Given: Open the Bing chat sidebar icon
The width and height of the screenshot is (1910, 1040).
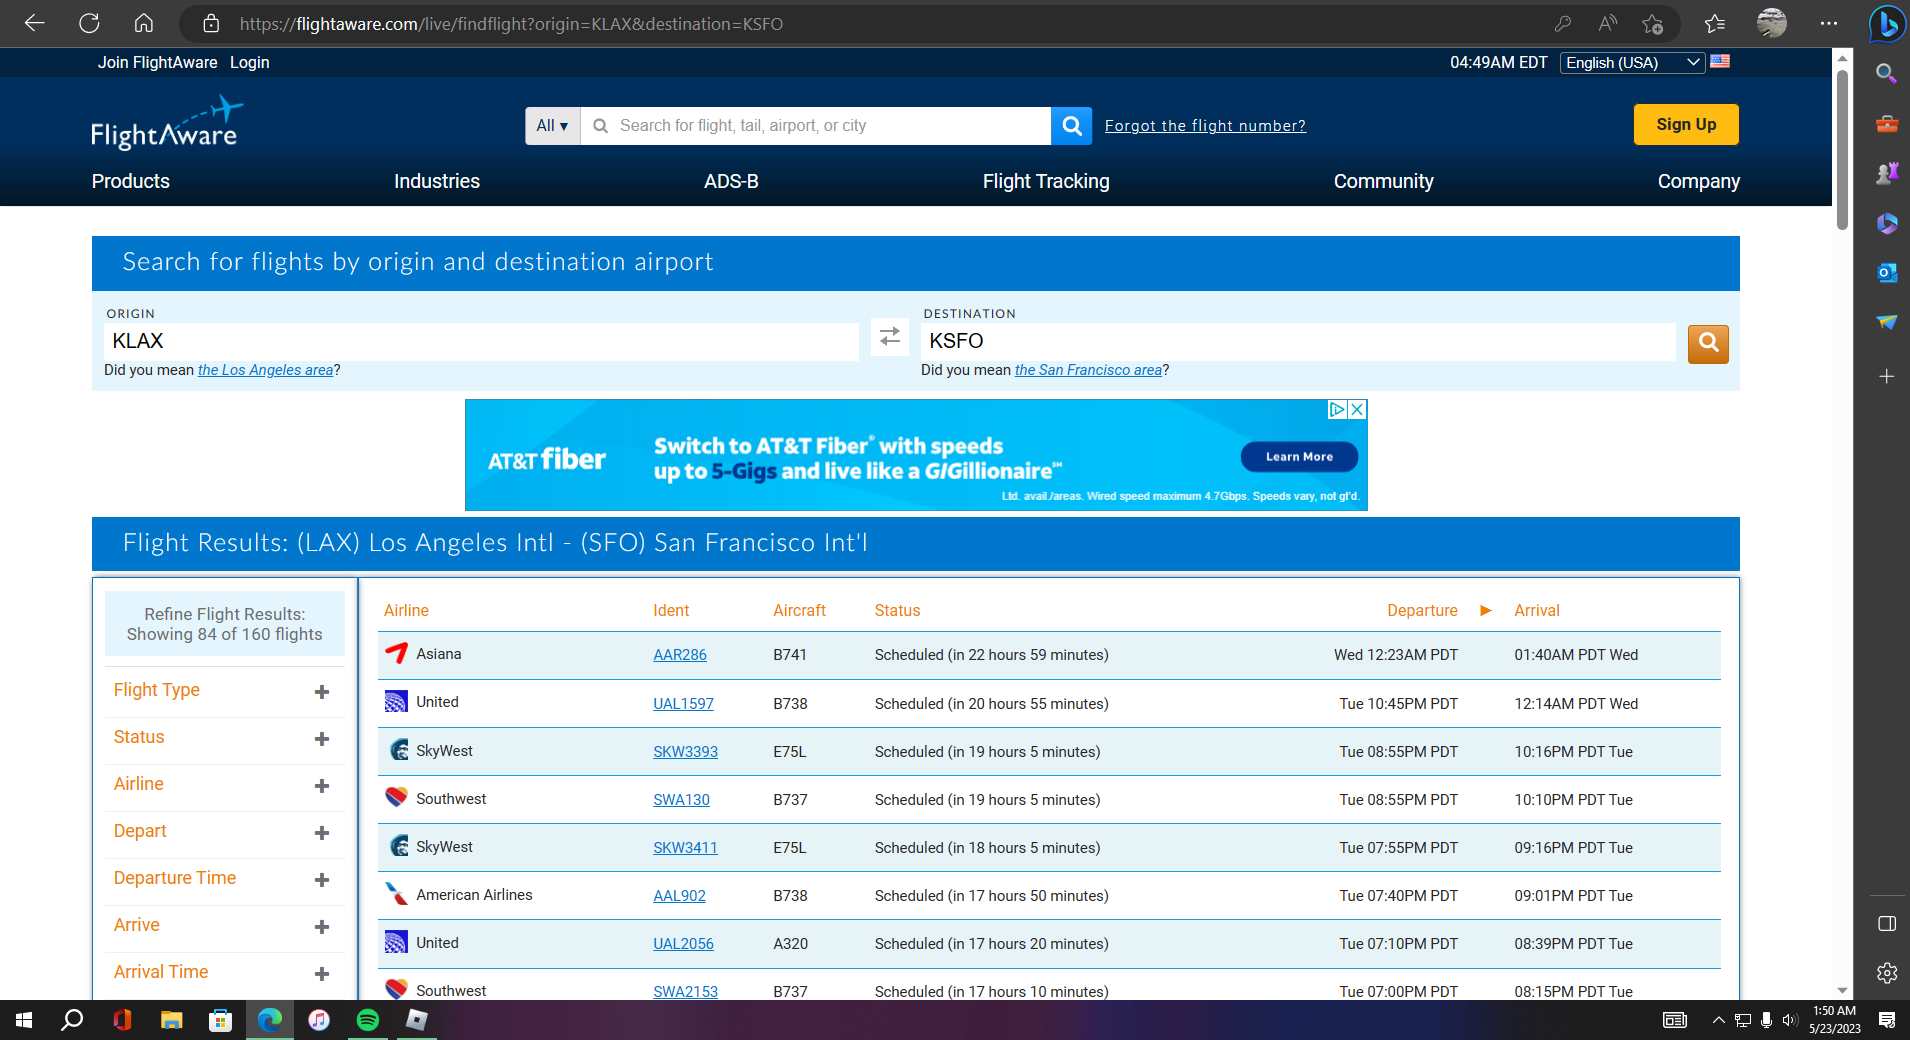Looking at the screenshot, I should [1887, 24].
